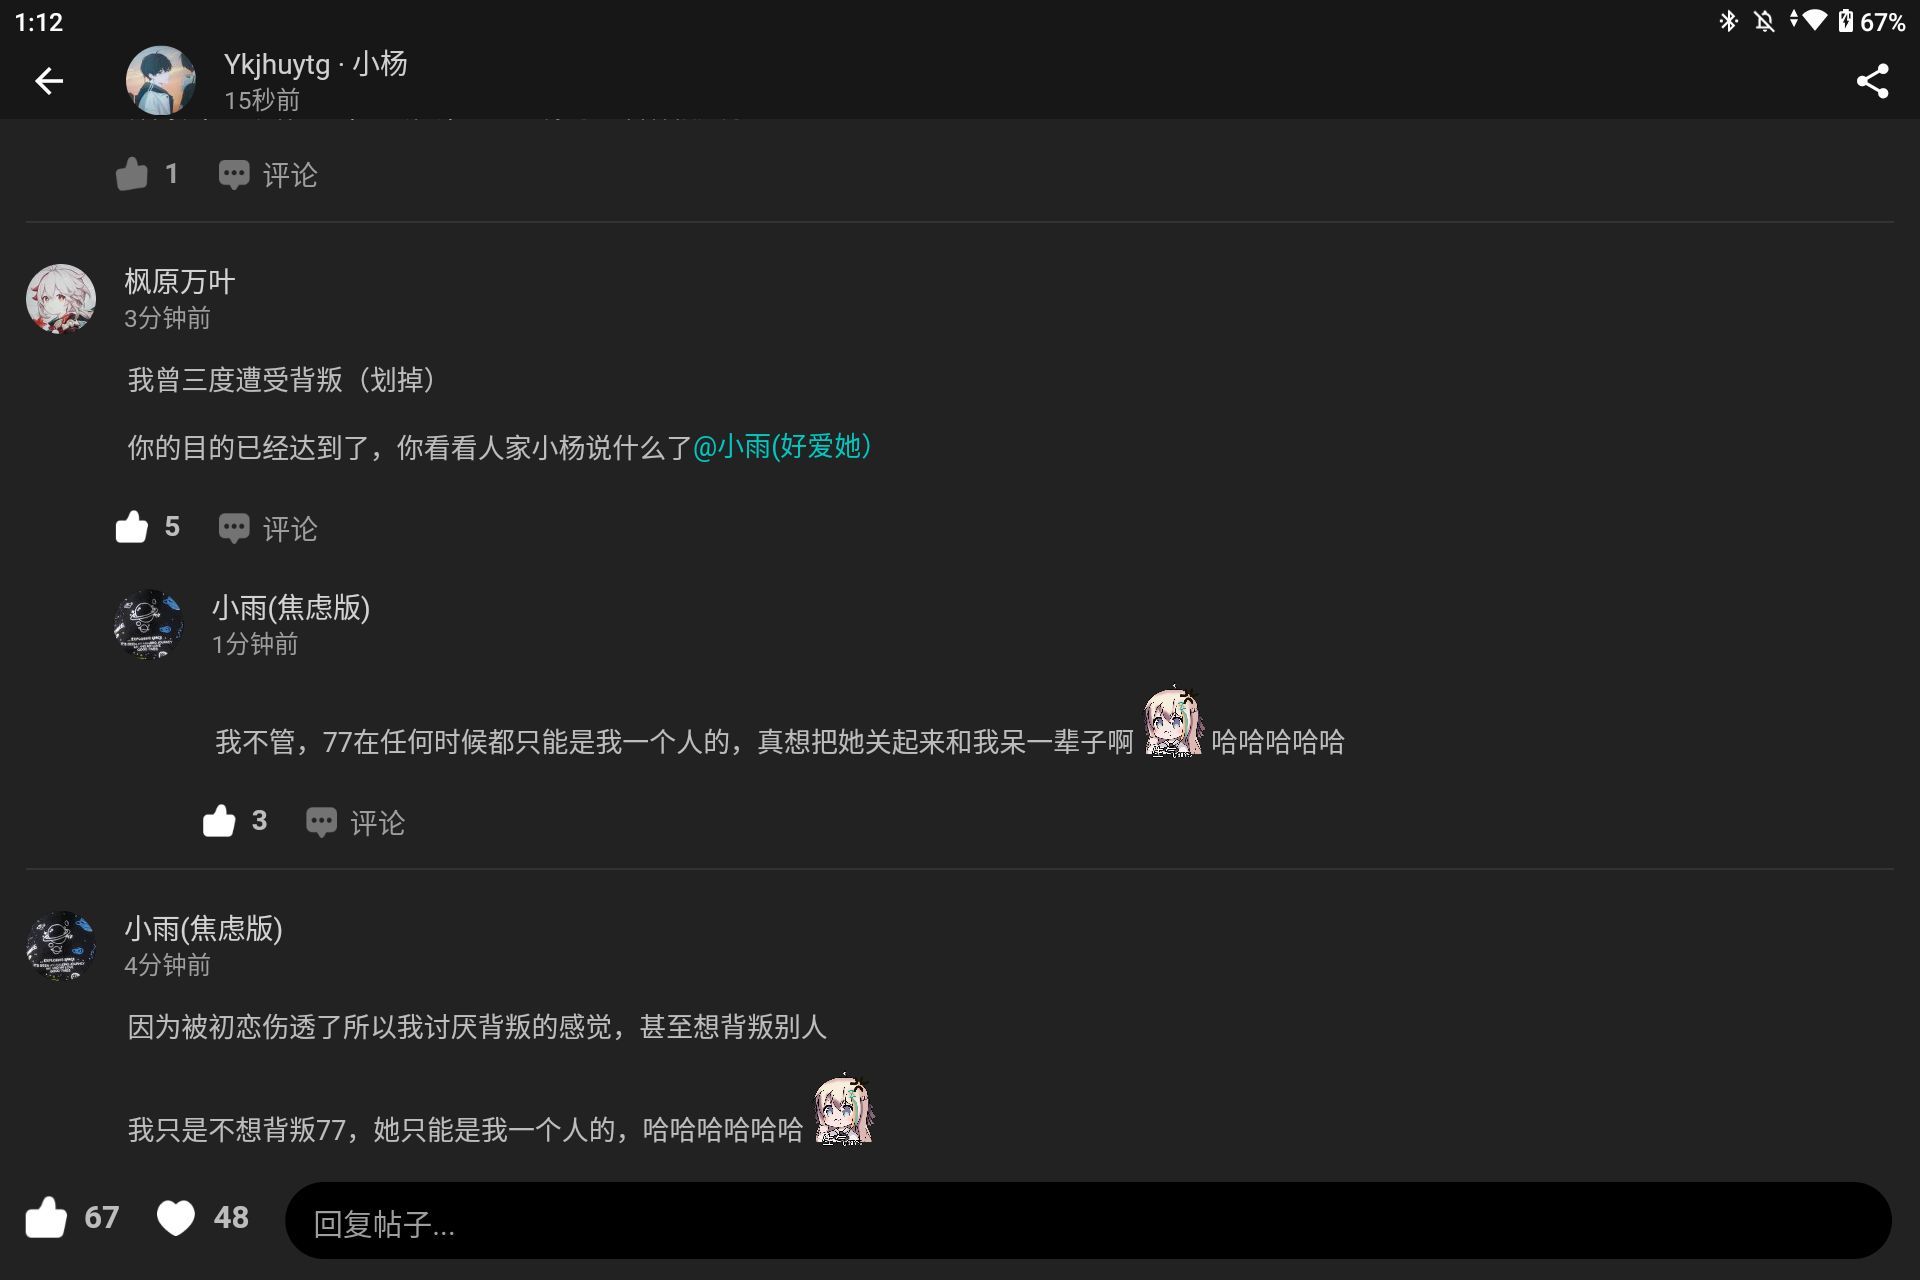Viewport: 1920px width, 1280px height.
Task: Click 评论 under the reply with 3 likes
Action: 355,822
